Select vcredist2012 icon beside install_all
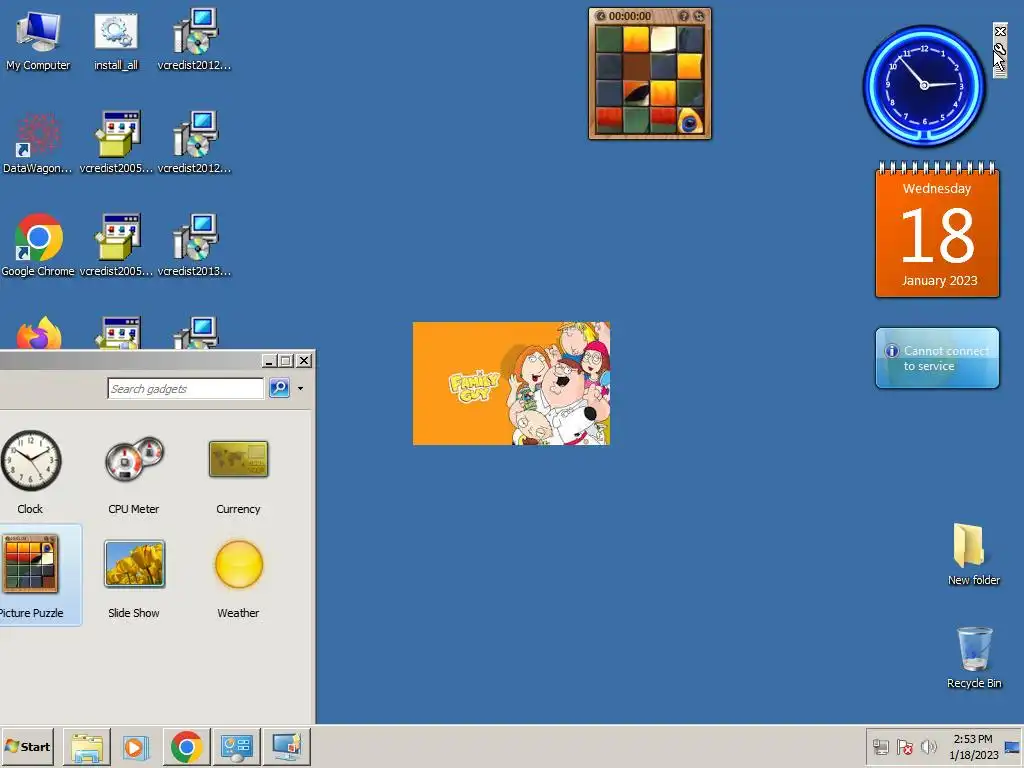This screenshot has width=1024, height=768. [x=194, y=39]
